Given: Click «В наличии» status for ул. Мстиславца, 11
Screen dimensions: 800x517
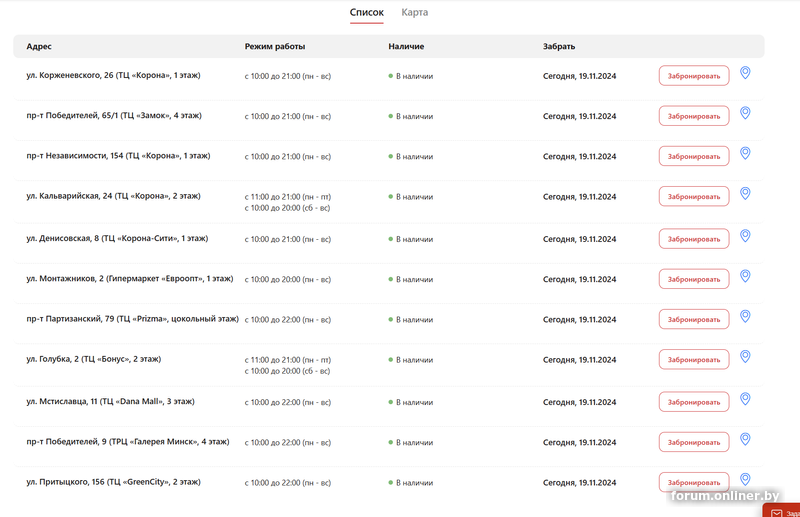Looking at the screenshot, I should coord(411,403).
